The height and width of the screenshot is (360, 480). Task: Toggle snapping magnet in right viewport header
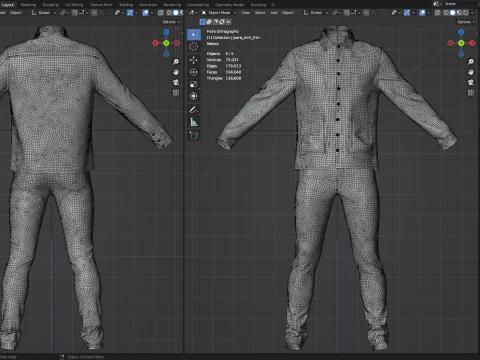(347, 13)
